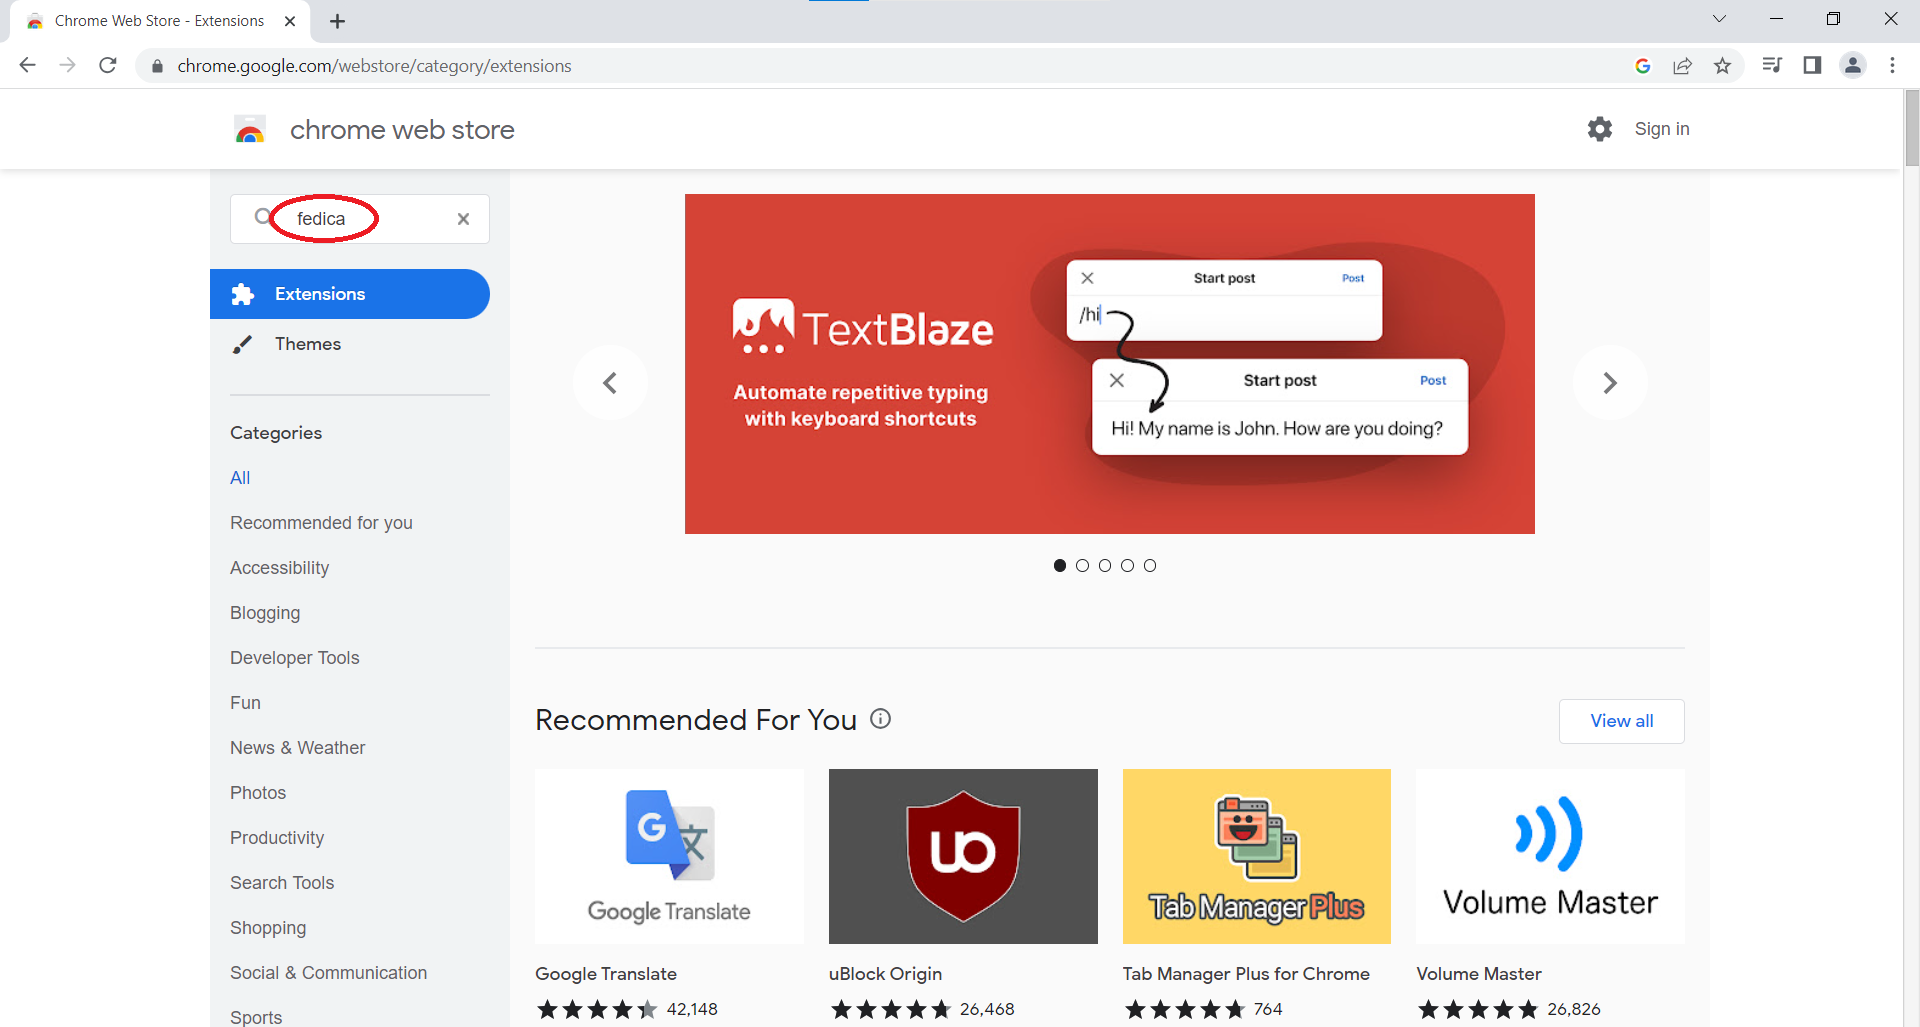Go to the next carousel slide
This screenshot has width=1920, height=1027.
point(1609,383)
